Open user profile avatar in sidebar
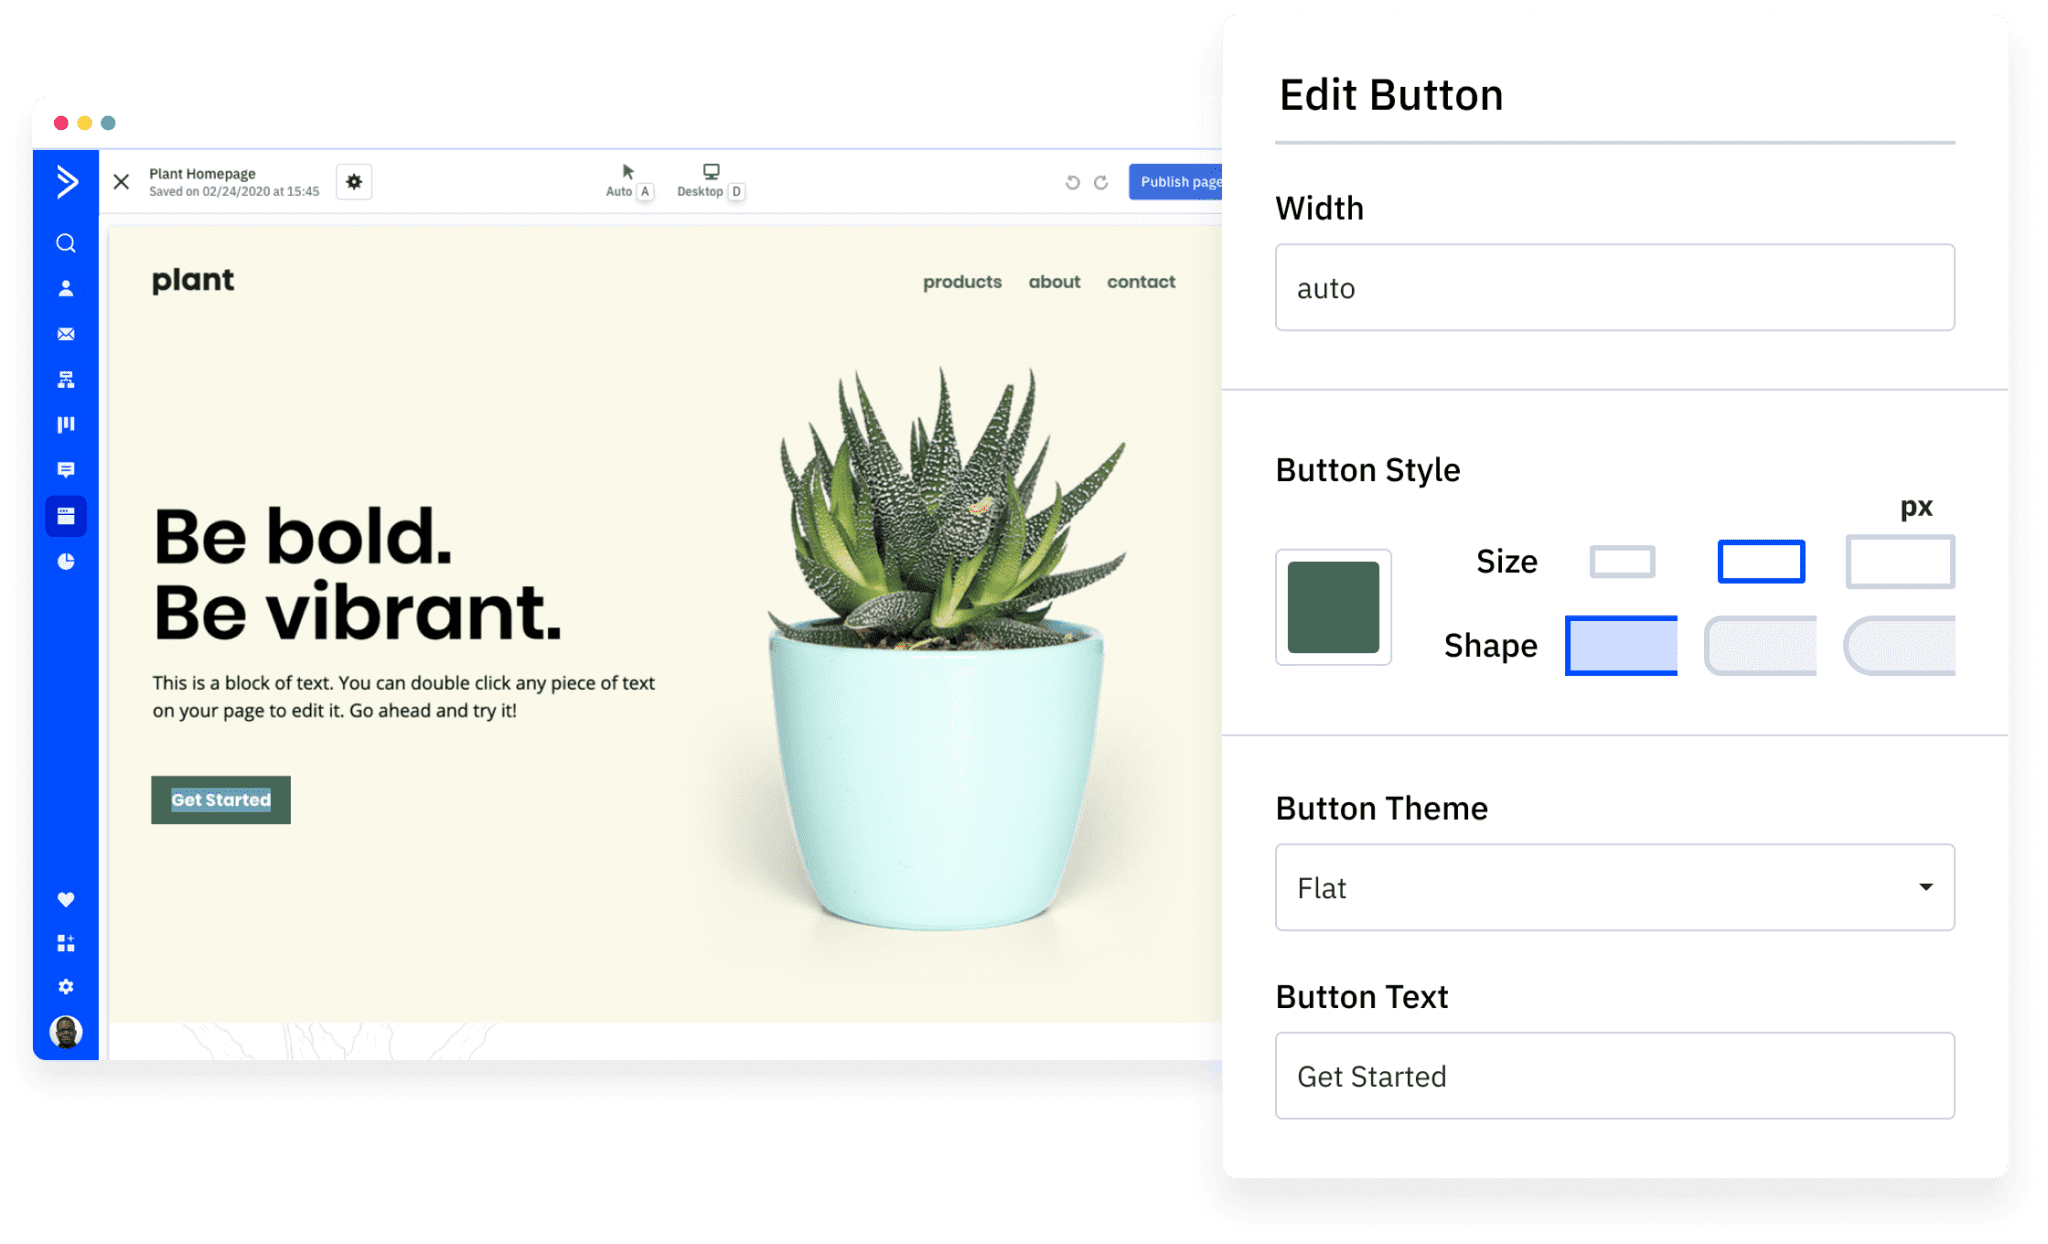This screenshot has height=1244, width=2048. tap(66, 1031)
